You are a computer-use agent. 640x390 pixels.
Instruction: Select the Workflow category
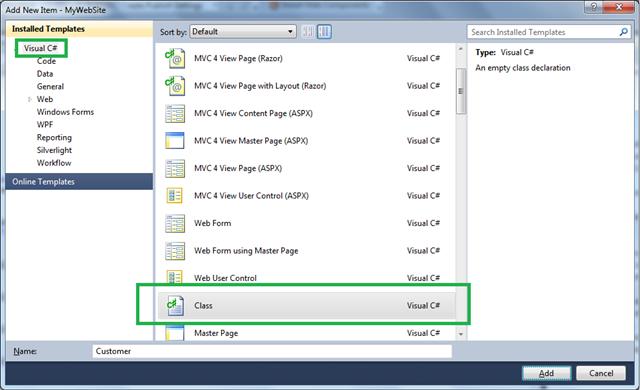[54, 163]
